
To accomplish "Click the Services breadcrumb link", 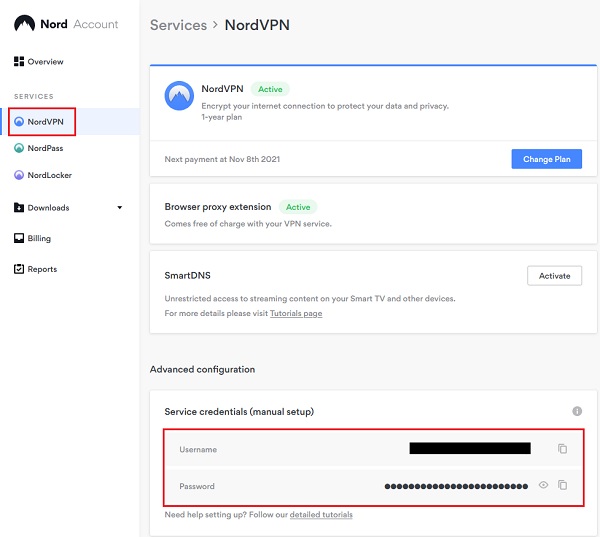I will tap(178, 25).
